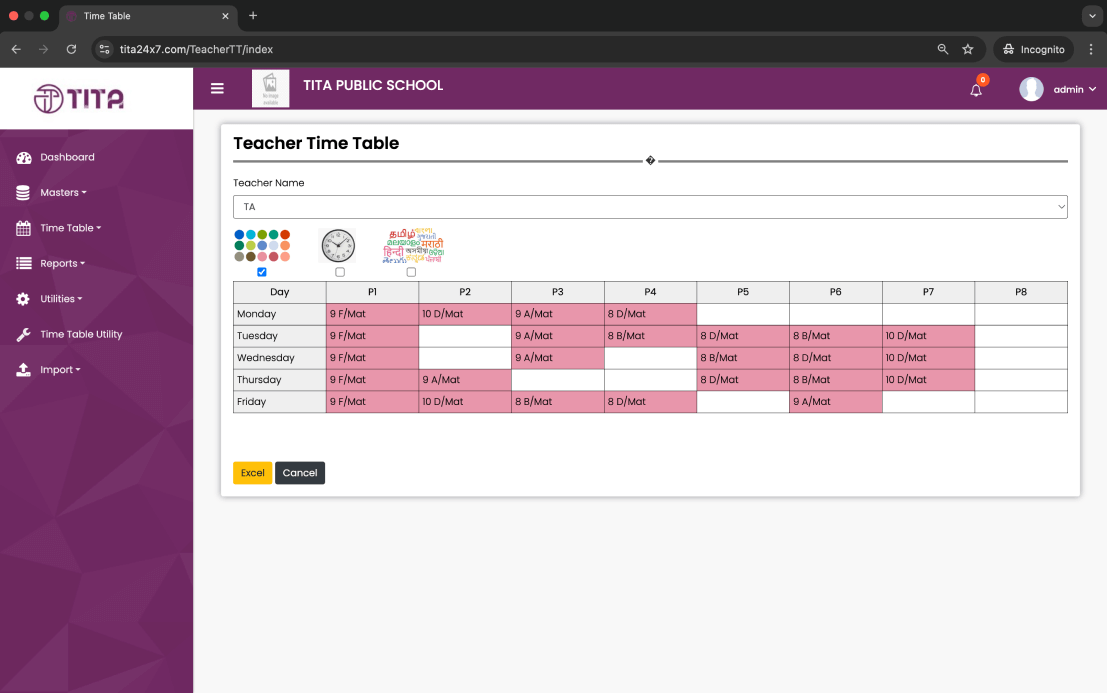Click the Masters database icon
Image resolution: width=1107 pixels, height=693 pixels.
(23, 193)
